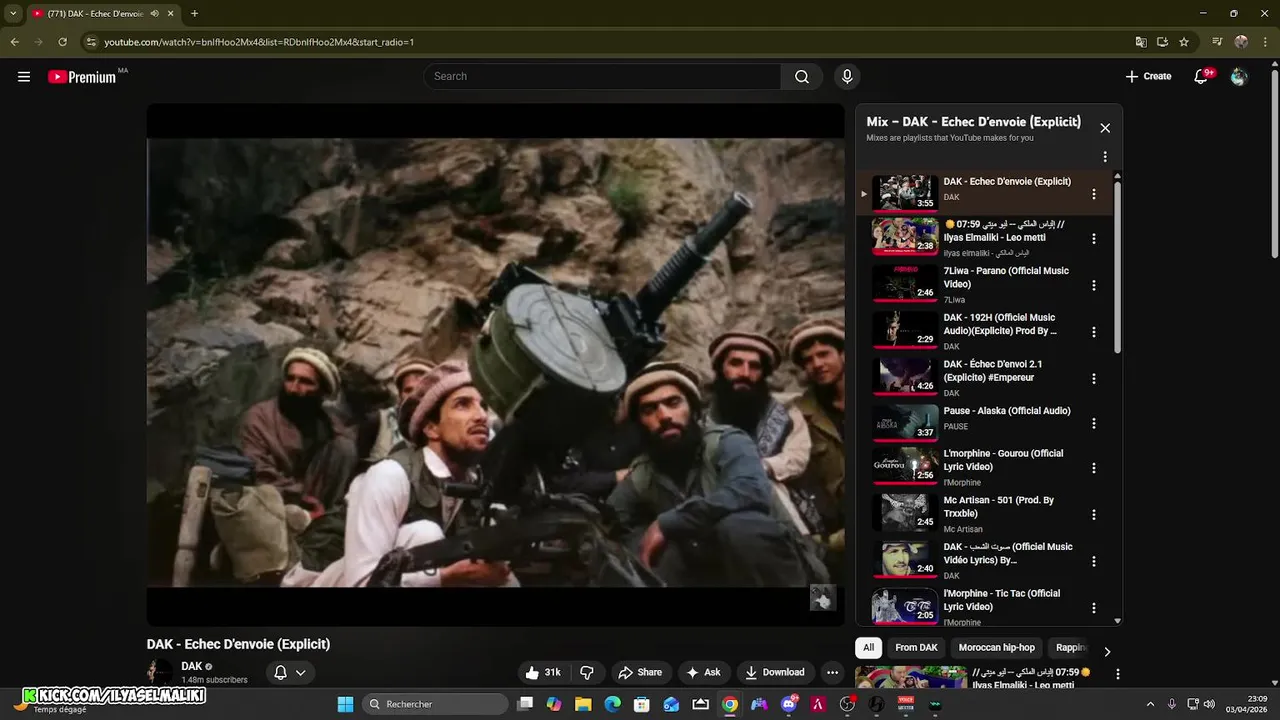Open the YouTube hamburger guide menu
This screenshot has height=720, width=1280.
(24, 76)
